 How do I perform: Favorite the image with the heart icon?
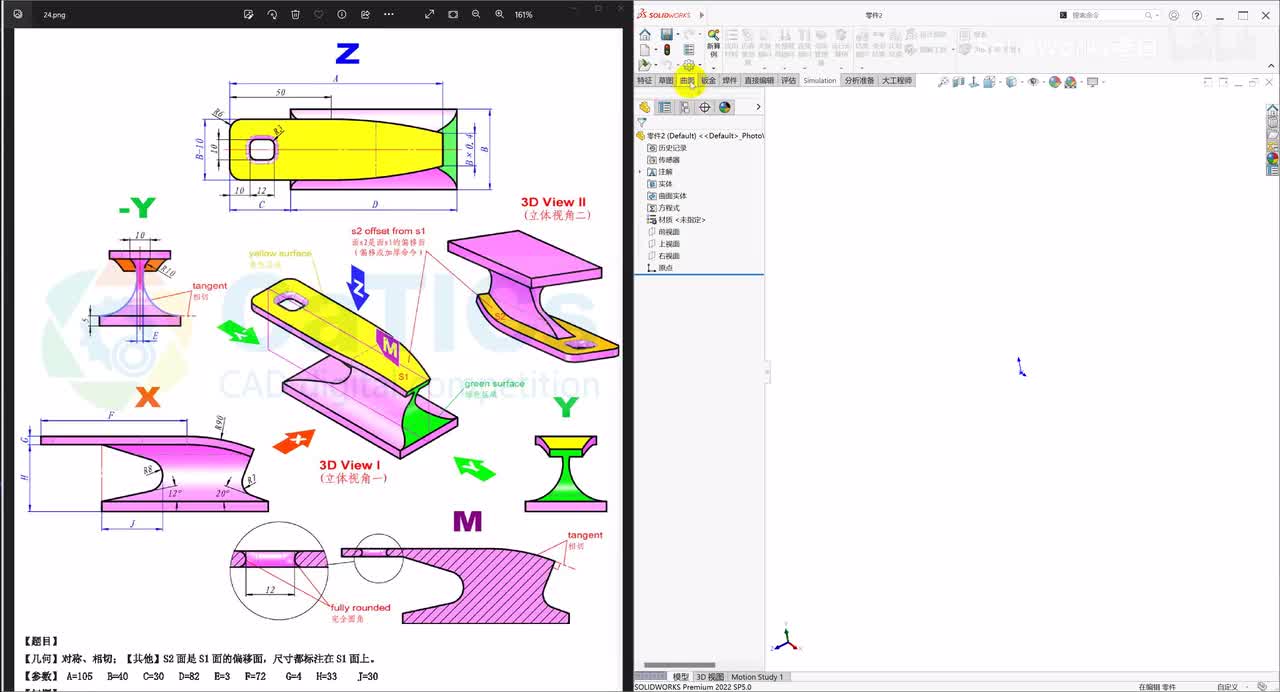tap(319, 14)
